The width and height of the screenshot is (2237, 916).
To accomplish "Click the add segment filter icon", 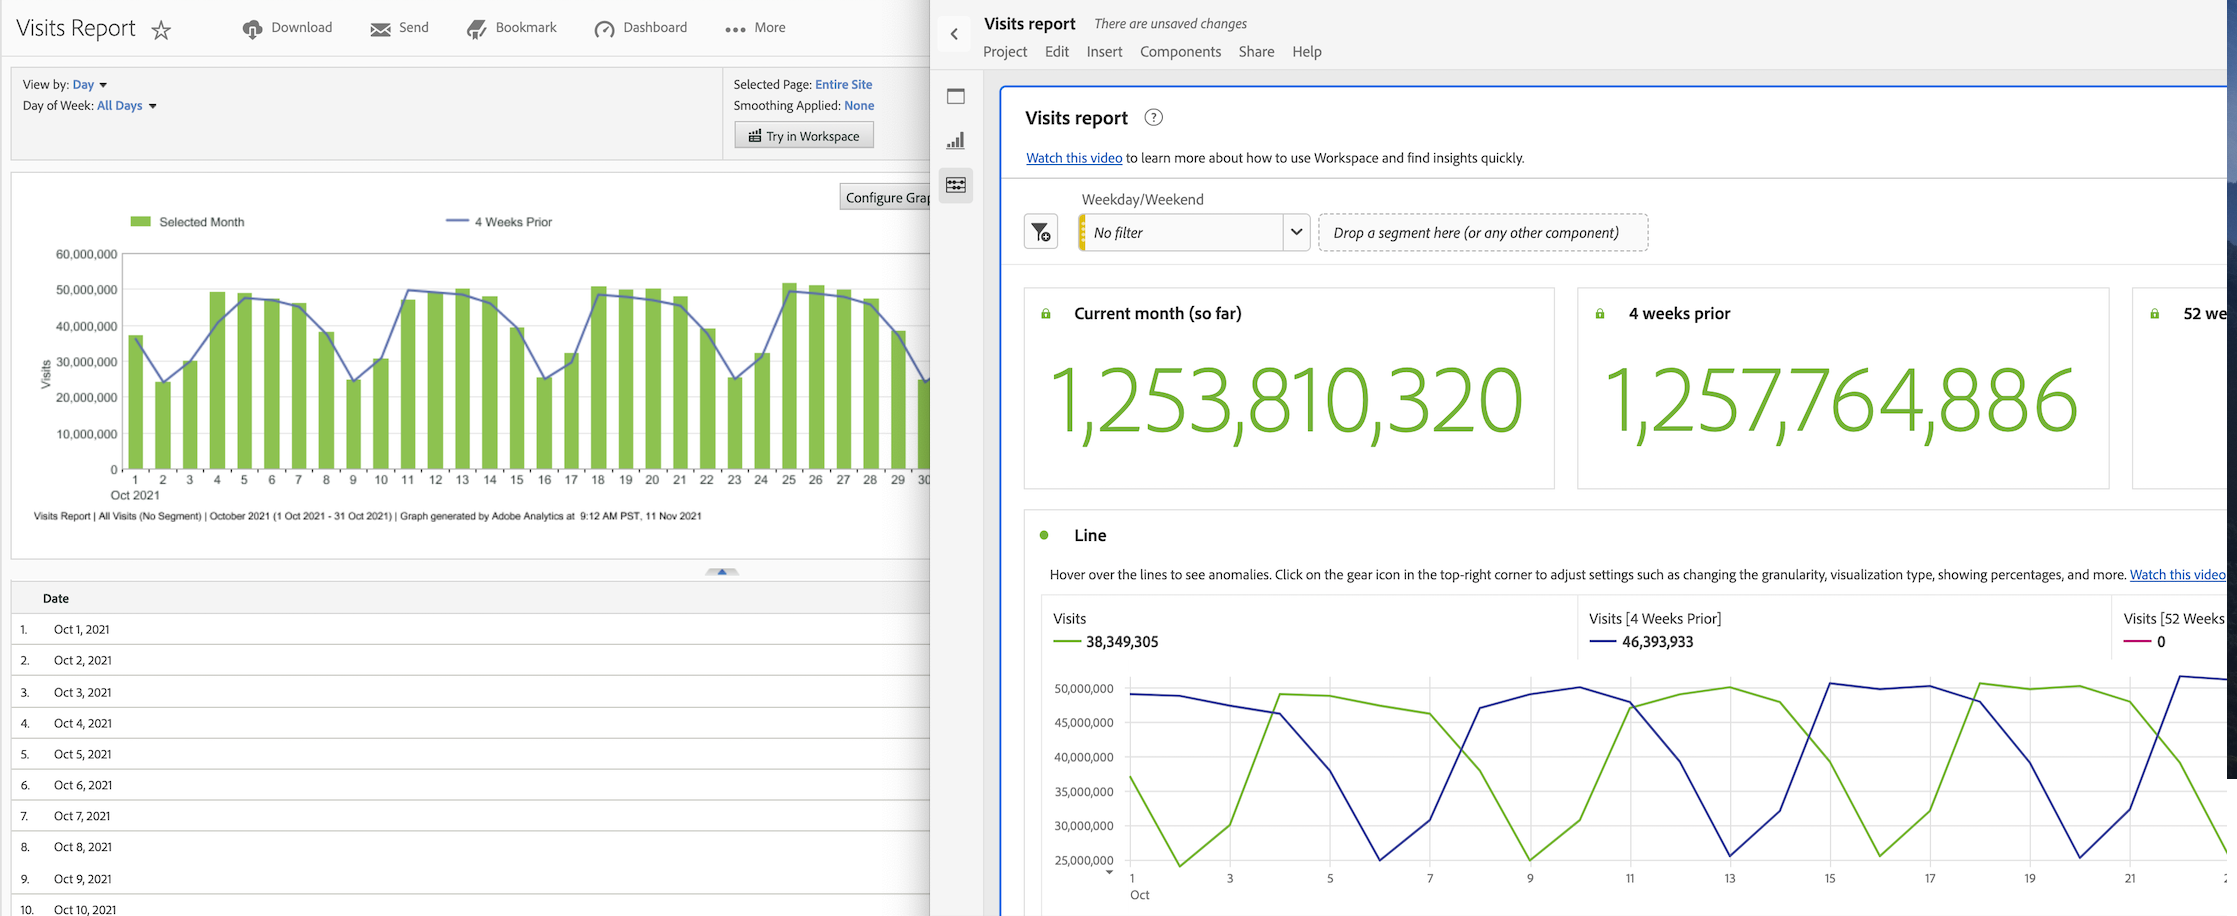I will point(1041,233).
